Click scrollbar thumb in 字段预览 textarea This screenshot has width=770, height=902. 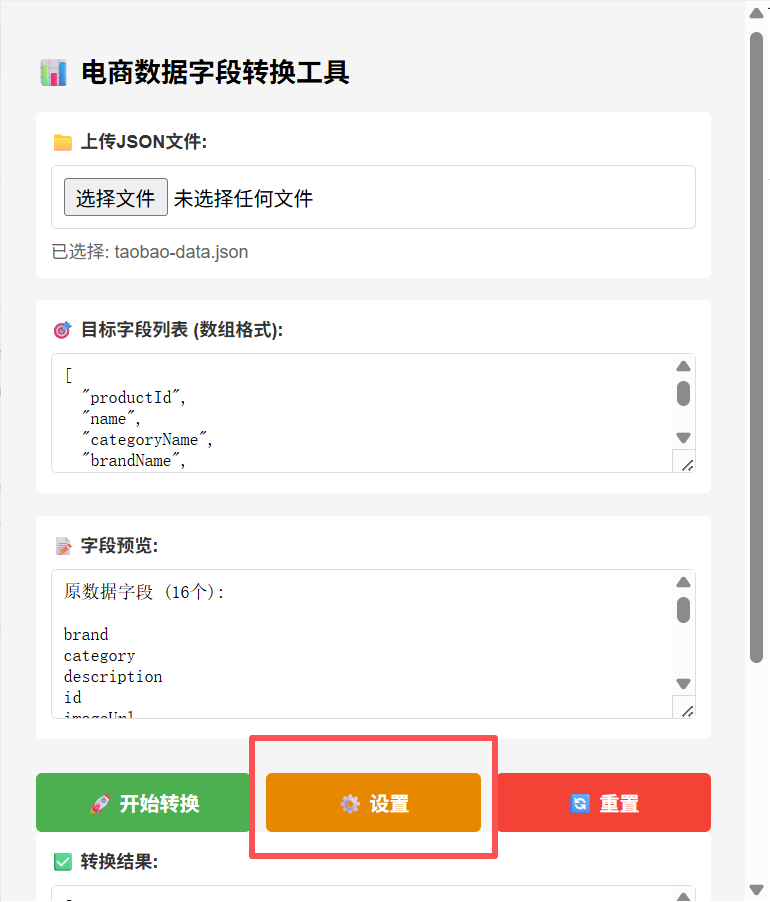point(683,610)
